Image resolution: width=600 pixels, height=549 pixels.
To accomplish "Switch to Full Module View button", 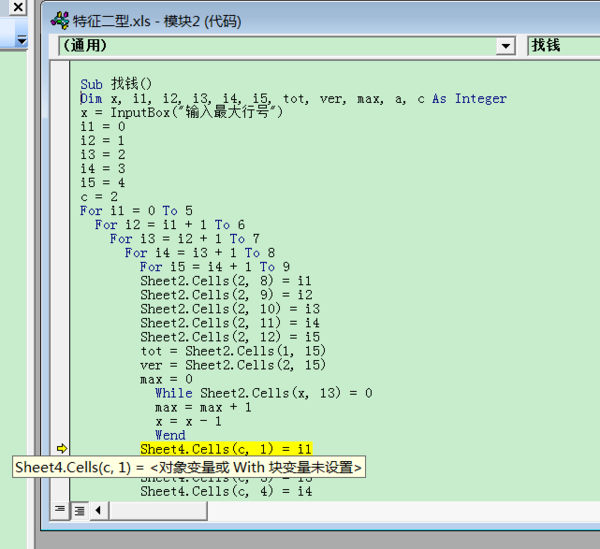I will pos(78,510).
